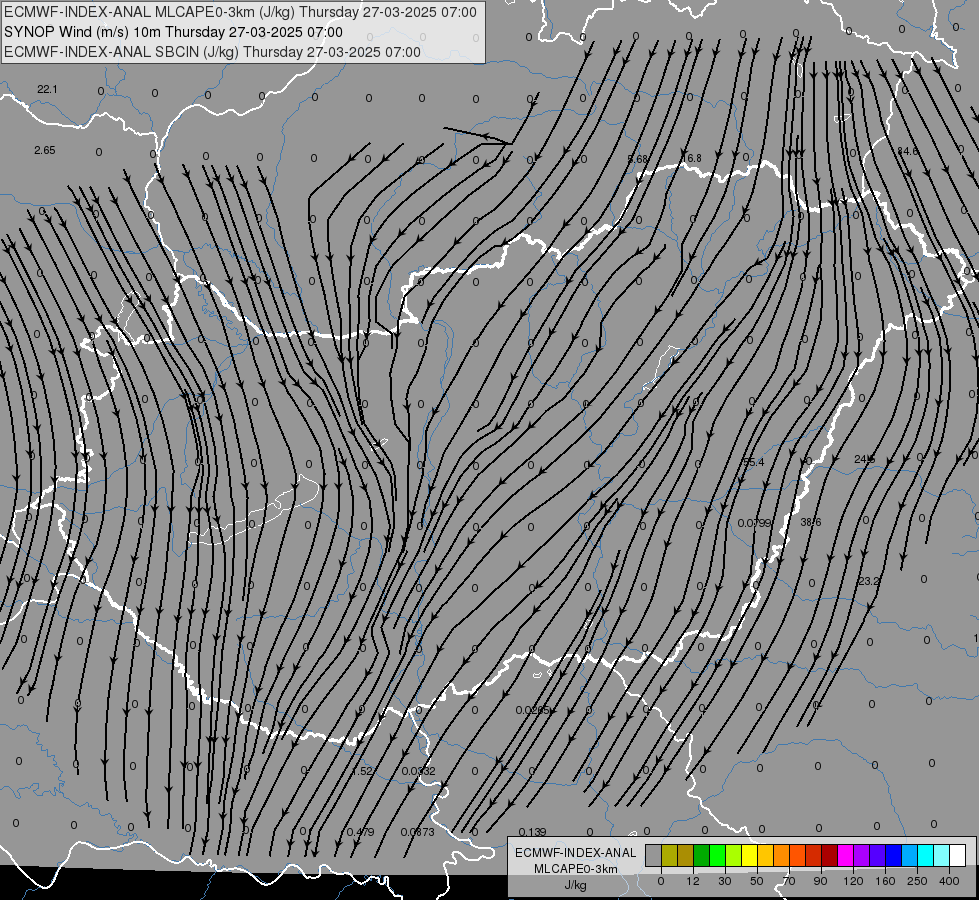This screenshot has width=979, height=900.
Task: Click the legend label MLCAPE0-3km
Action: click(x=576, y=869)
